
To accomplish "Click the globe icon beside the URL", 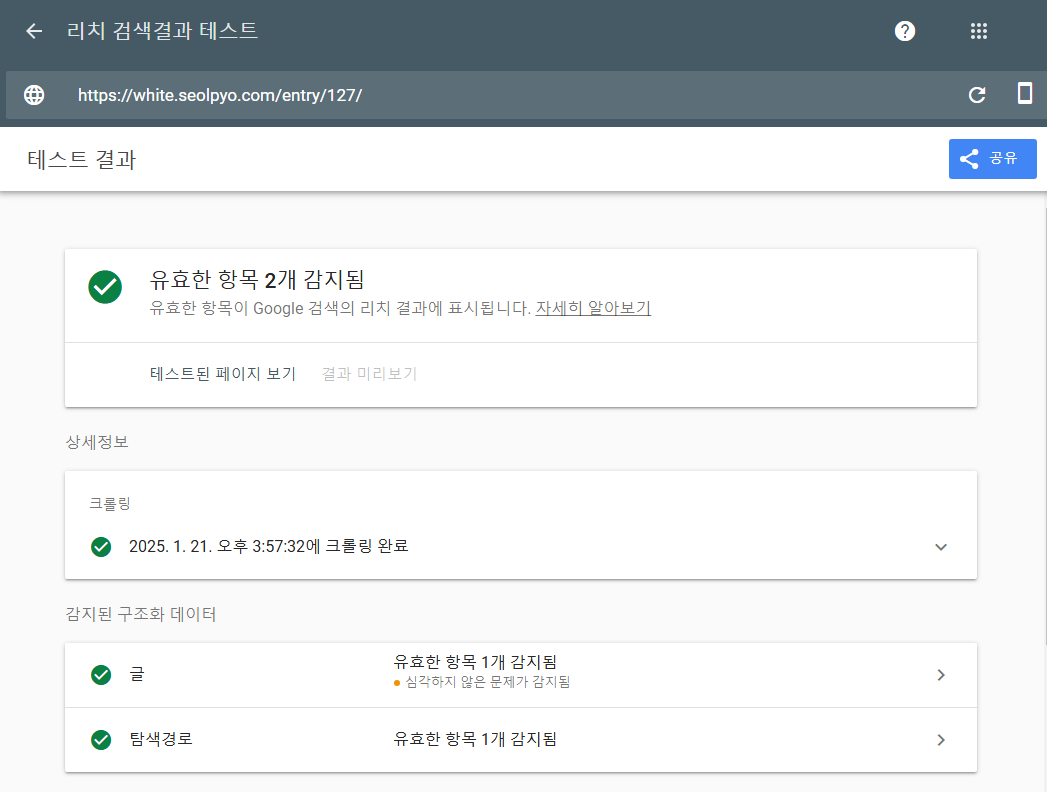I will (x=34, y=95).
